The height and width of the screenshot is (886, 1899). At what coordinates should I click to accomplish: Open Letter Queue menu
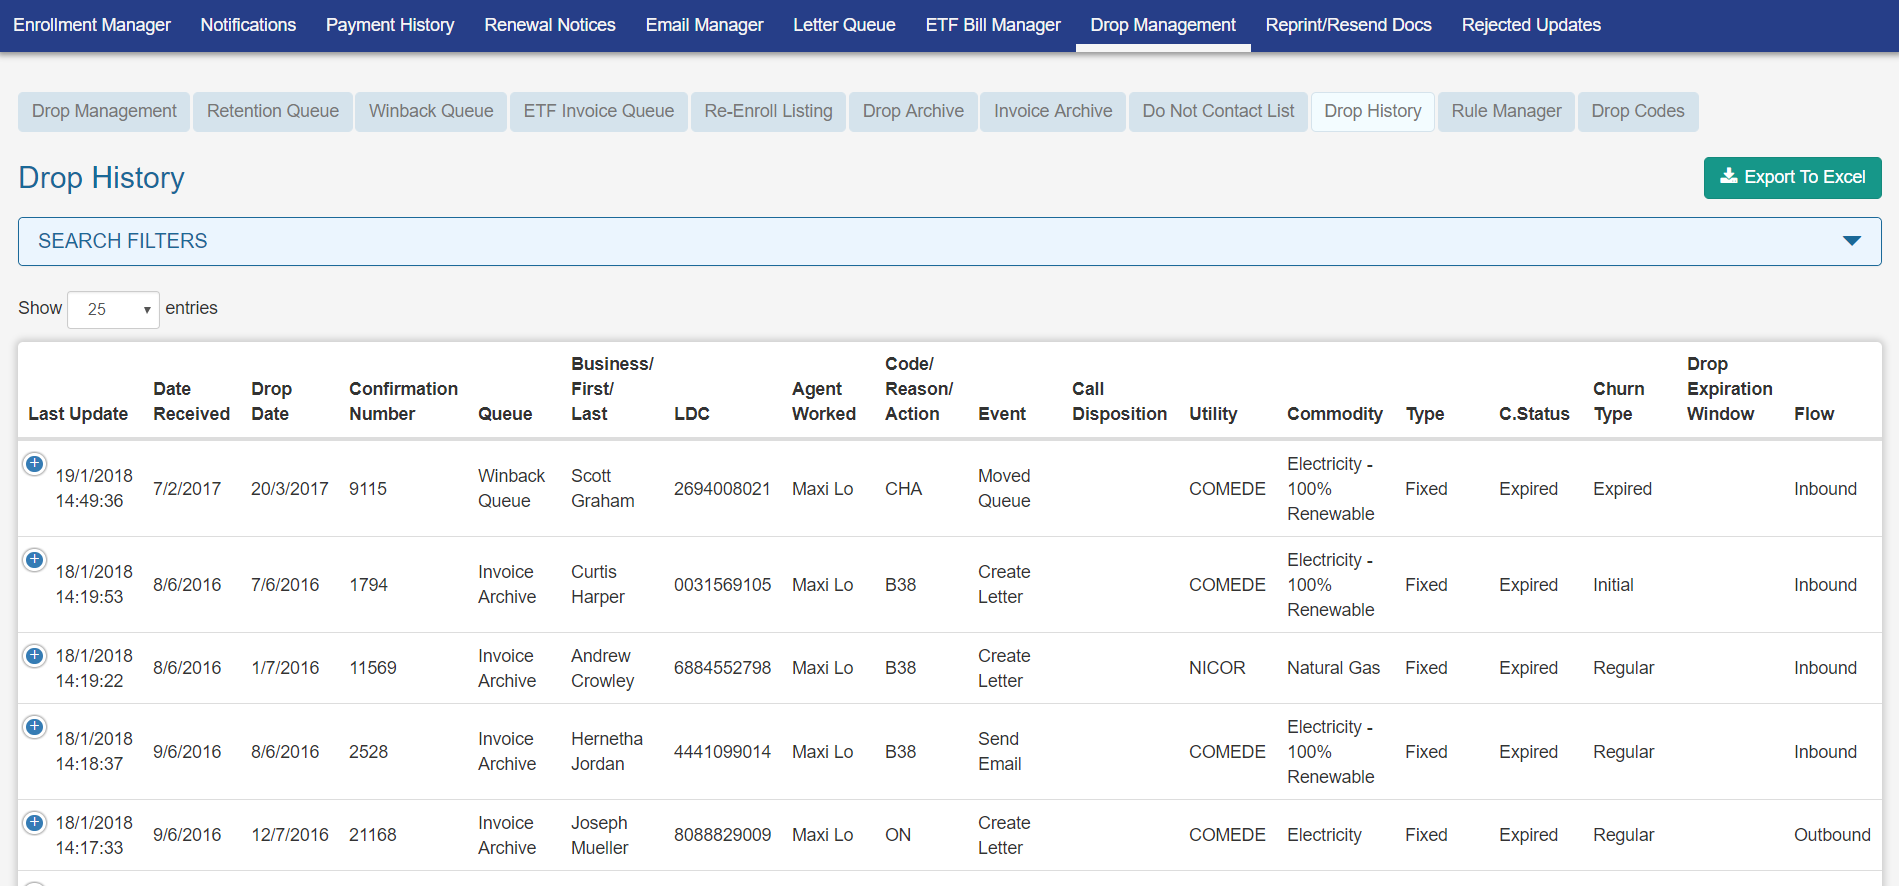click(x=844, y=25)
